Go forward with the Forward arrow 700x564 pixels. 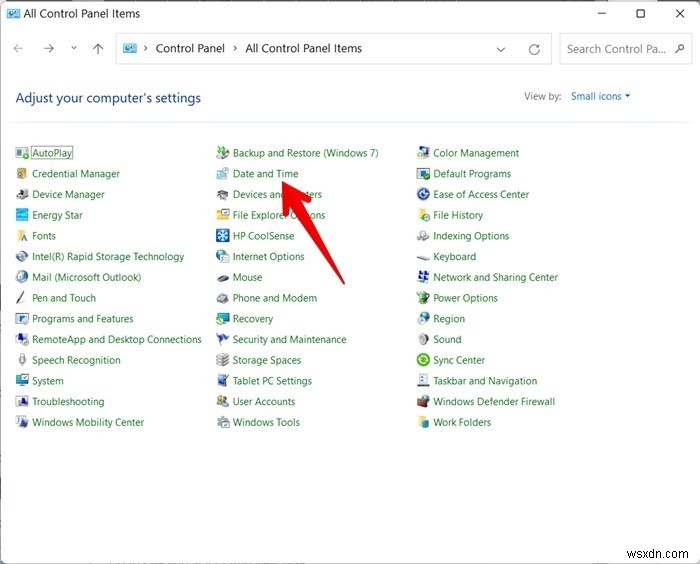pyautogui.click(x=49, y=48)
